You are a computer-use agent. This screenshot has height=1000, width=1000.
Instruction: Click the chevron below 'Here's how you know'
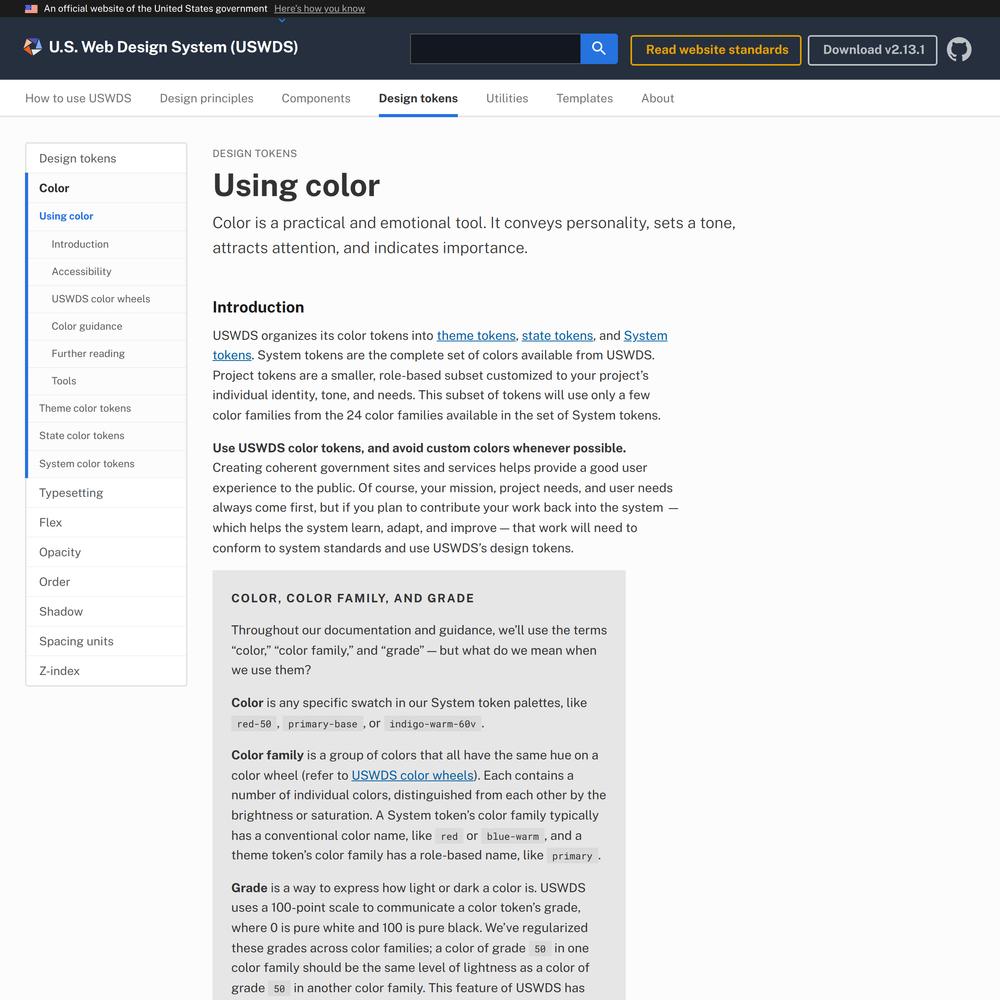coord(282,20)
